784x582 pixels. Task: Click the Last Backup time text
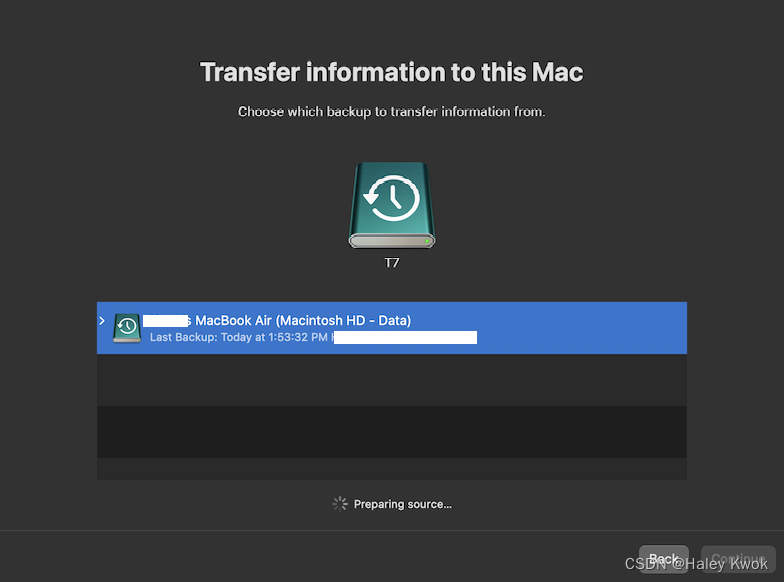pyautogui.click(x=239, y=338)
